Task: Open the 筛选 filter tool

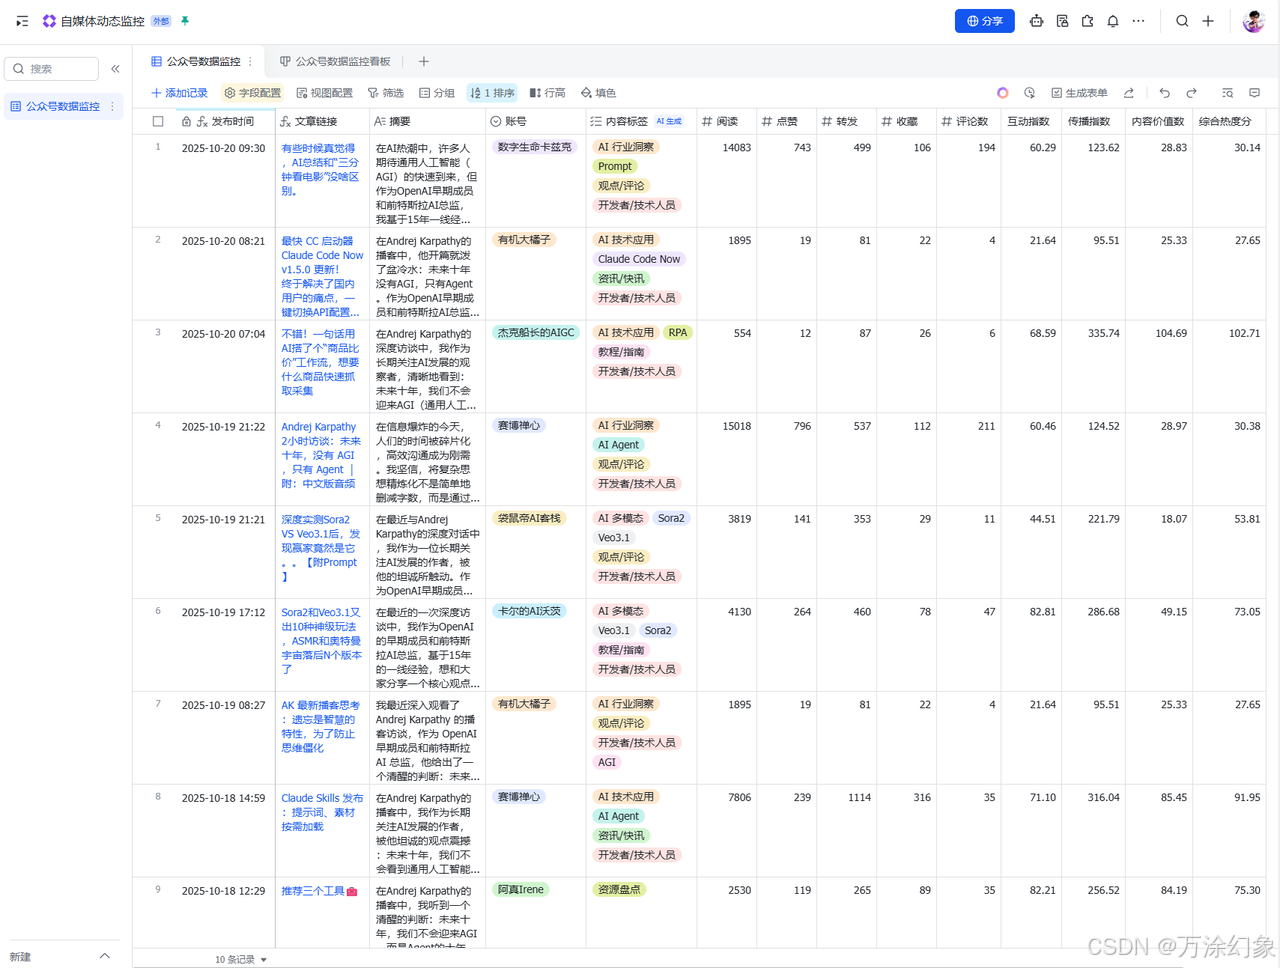Action: (386, 93)
